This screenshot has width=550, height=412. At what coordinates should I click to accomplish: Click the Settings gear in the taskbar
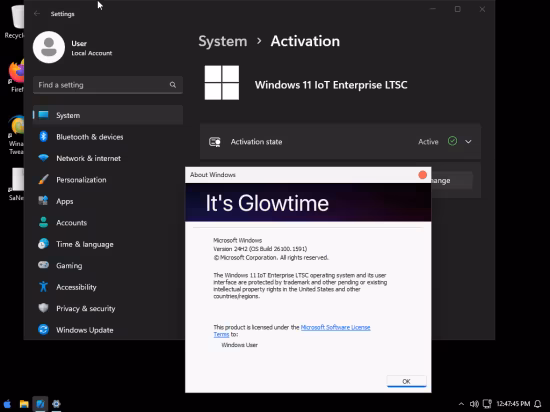point(56,404)
